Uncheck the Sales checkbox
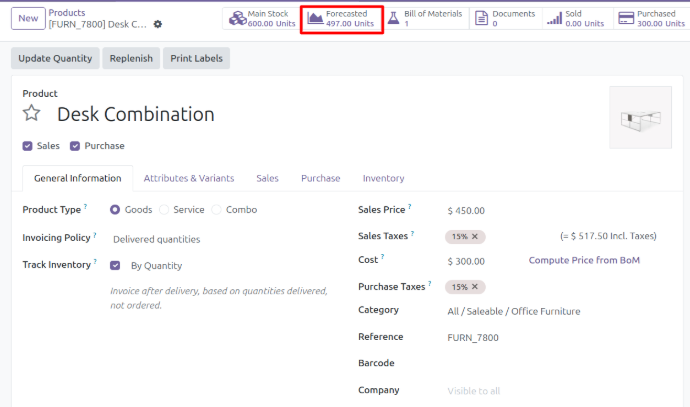Image resolution: width=690 pixels, height=407 pixels. [x=28, y=146]
